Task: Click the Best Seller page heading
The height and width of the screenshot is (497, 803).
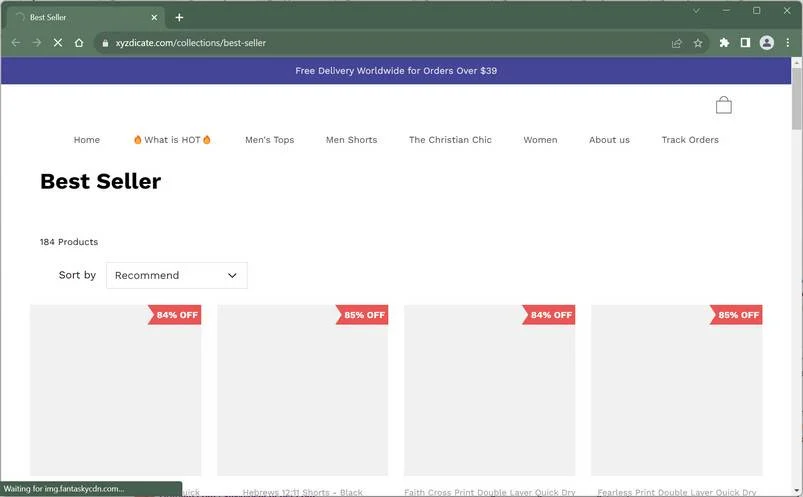Action: tap(100, 181)
